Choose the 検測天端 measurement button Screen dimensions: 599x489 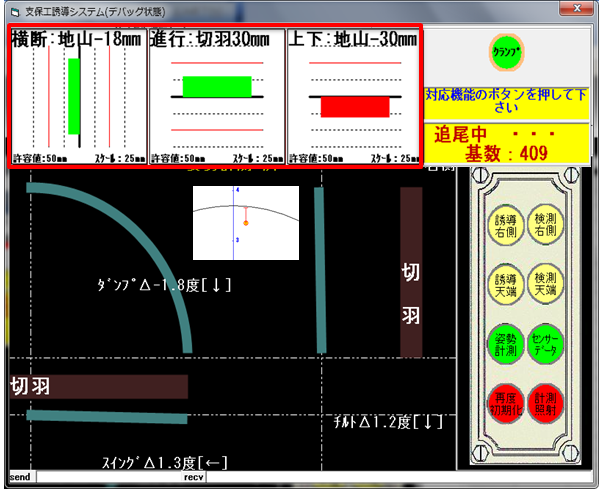pyautogui.click(x=545, y=284)
